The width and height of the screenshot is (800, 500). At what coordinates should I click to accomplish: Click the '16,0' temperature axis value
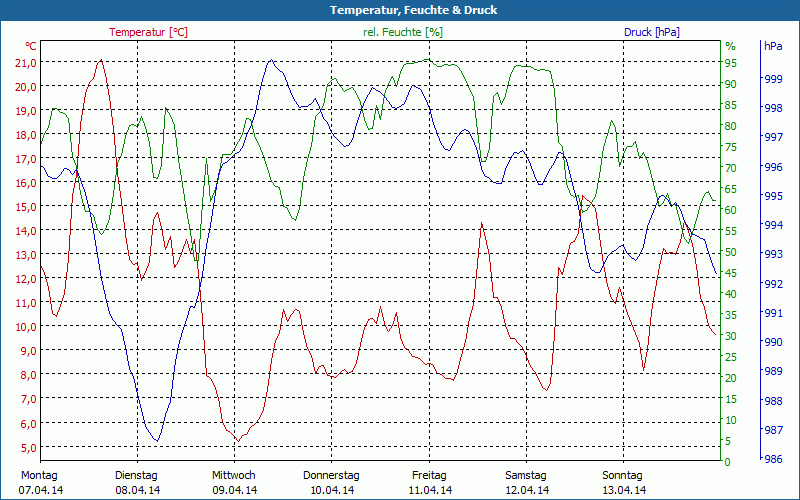26,183
